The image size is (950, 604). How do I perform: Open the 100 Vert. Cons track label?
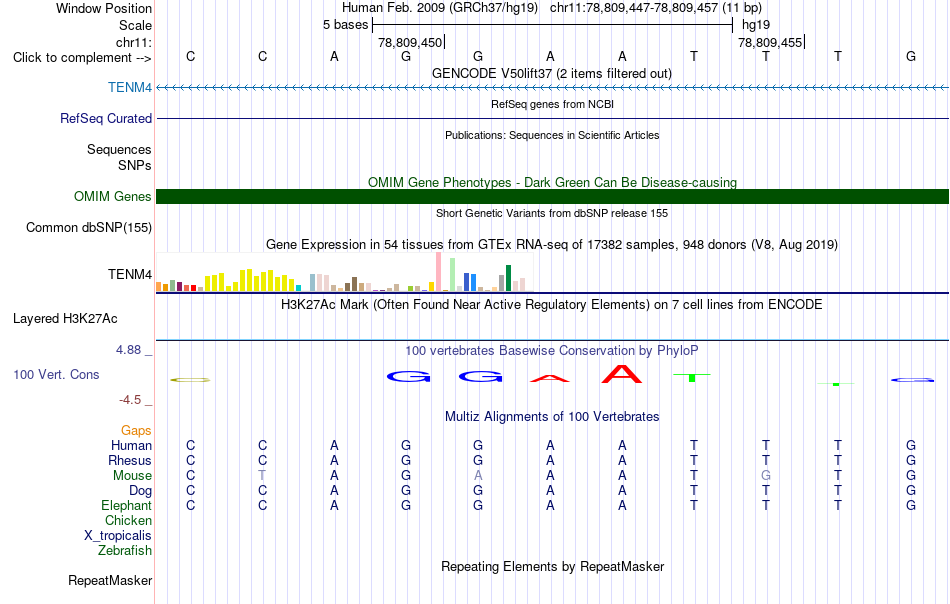click(x=56, y=374)
